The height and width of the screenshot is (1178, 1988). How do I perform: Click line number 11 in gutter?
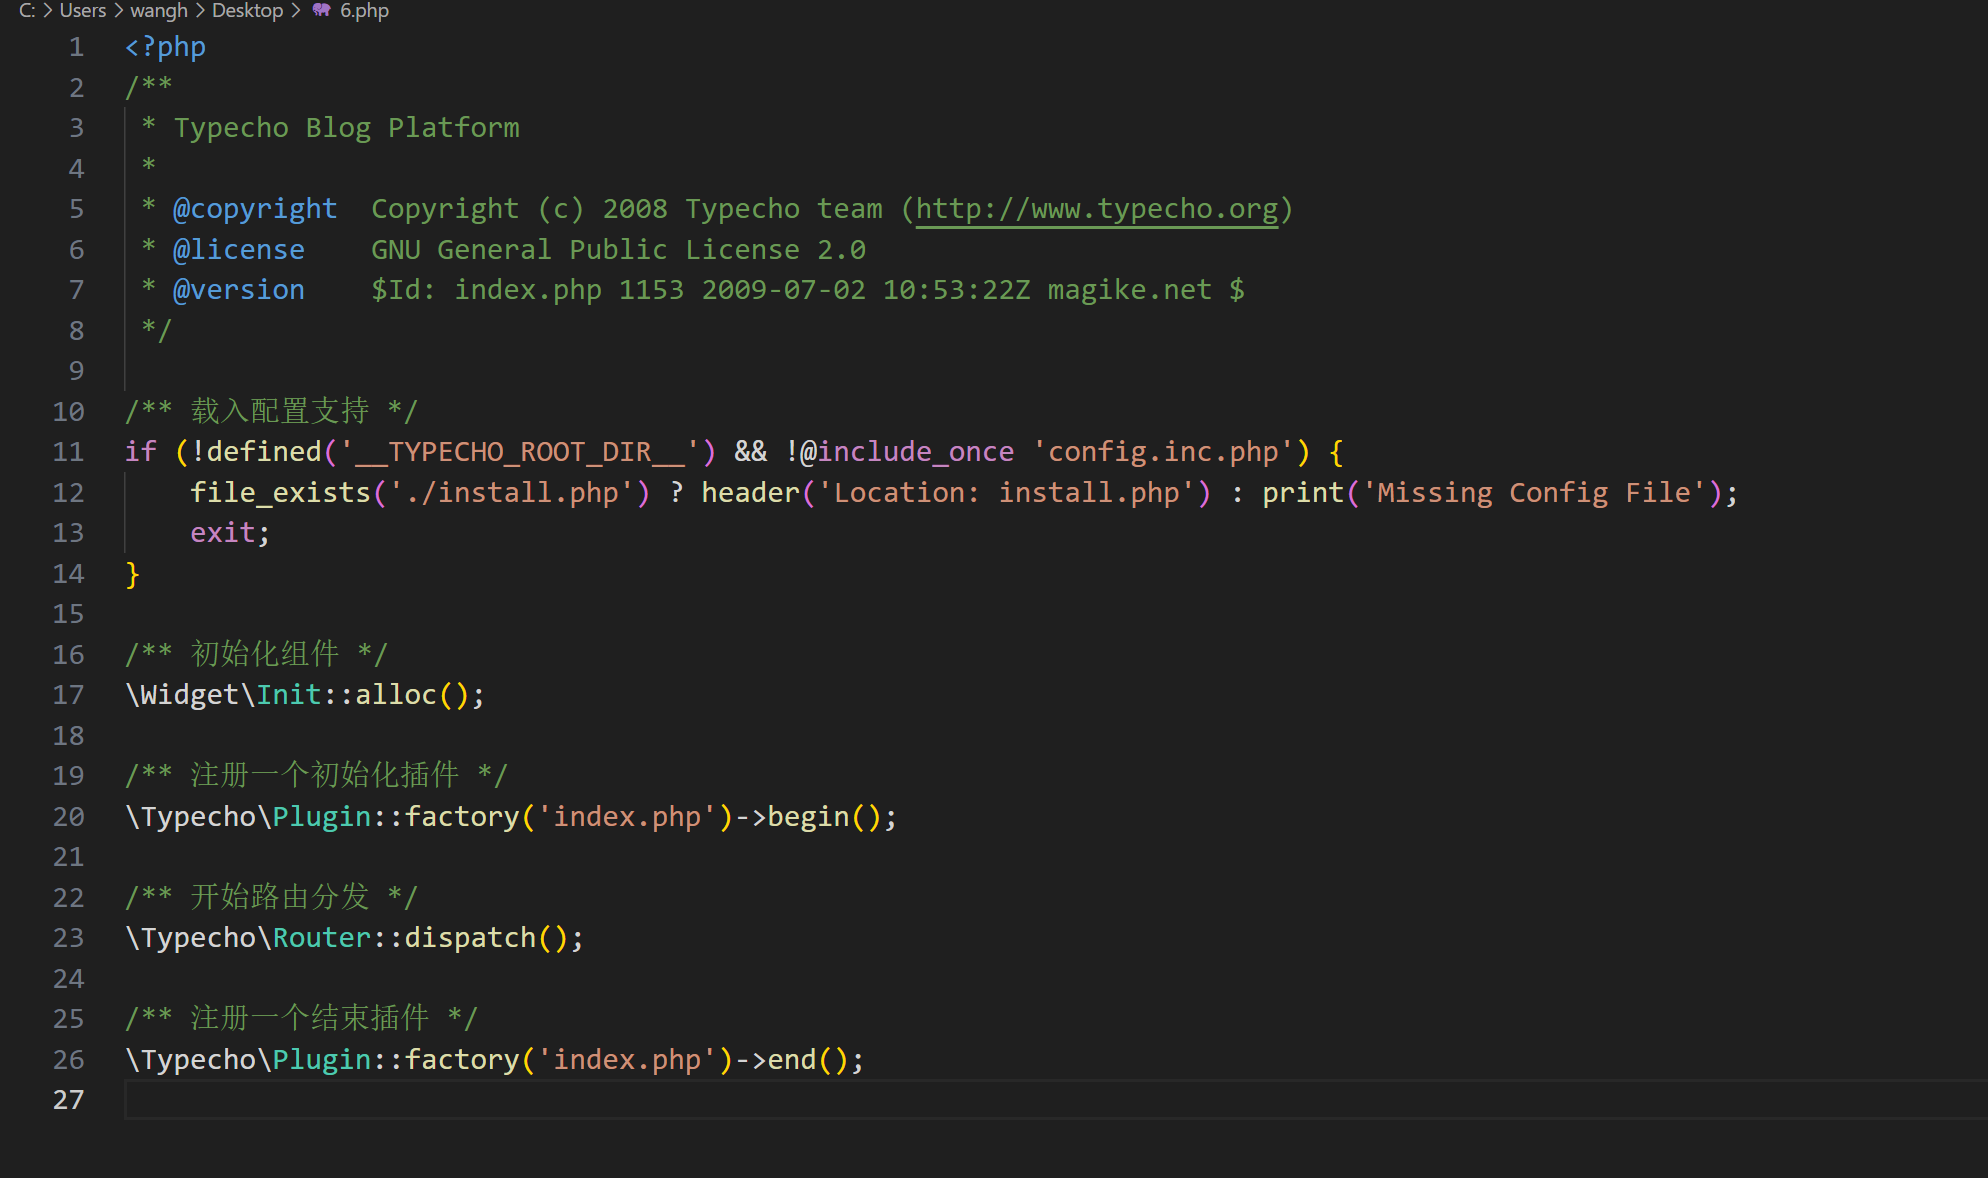(x=68, y=452)
